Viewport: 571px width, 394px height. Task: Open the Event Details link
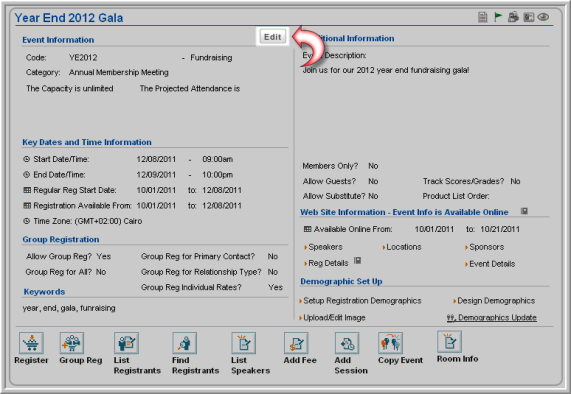(x=492, y=264)
